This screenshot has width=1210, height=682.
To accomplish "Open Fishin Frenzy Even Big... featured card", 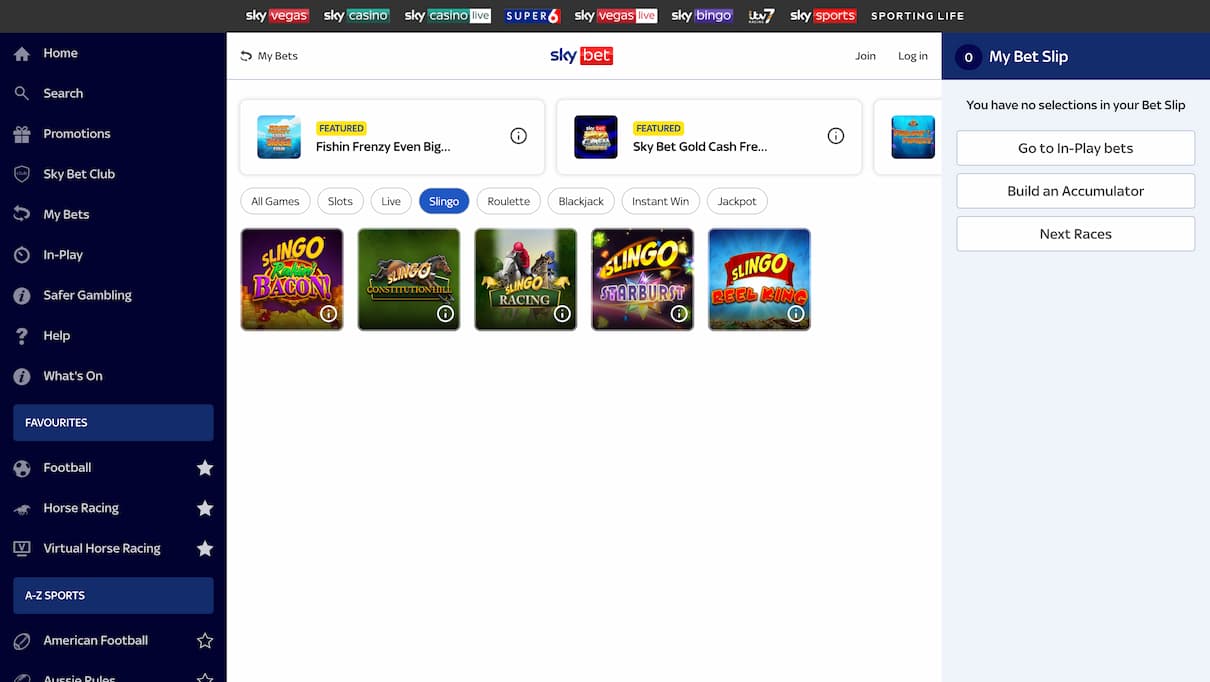I will click(x=392, y=137).
